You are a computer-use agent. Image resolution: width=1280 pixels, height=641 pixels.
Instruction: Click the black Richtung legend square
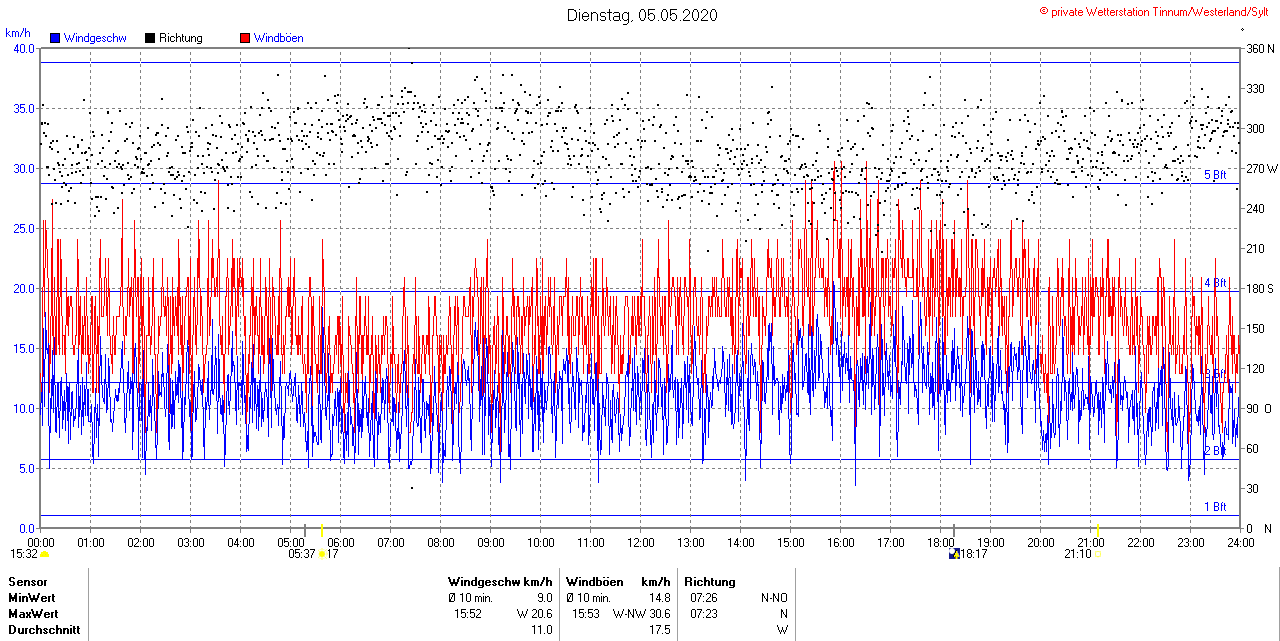[x=150, y=38]
